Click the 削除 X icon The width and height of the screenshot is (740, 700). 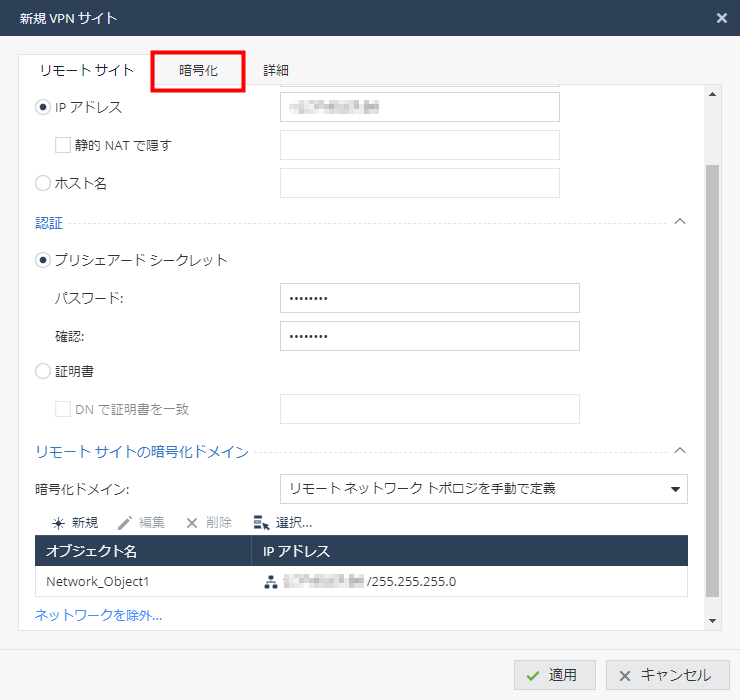192,523
